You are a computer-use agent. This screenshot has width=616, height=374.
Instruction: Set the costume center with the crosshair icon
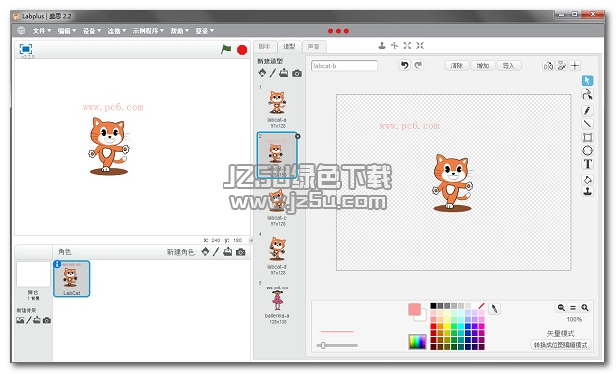[x=575, y=66]
